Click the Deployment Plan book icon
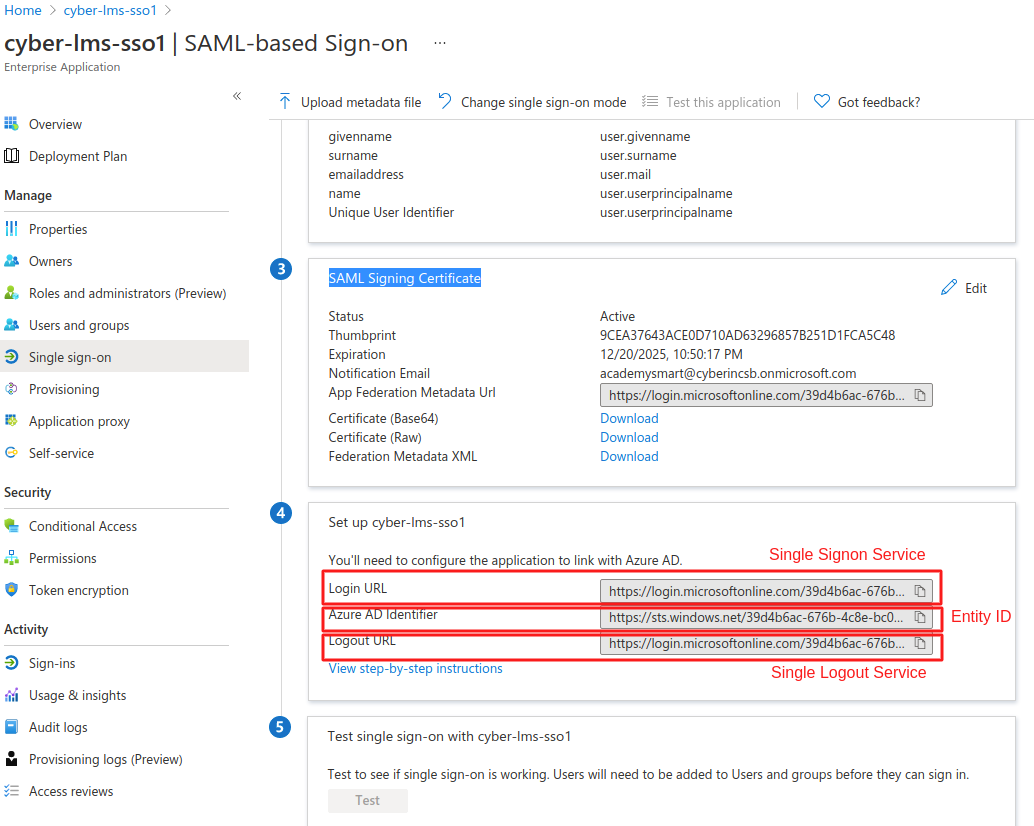The width and height of the screenshot is (1034, 826). (11, 156)
